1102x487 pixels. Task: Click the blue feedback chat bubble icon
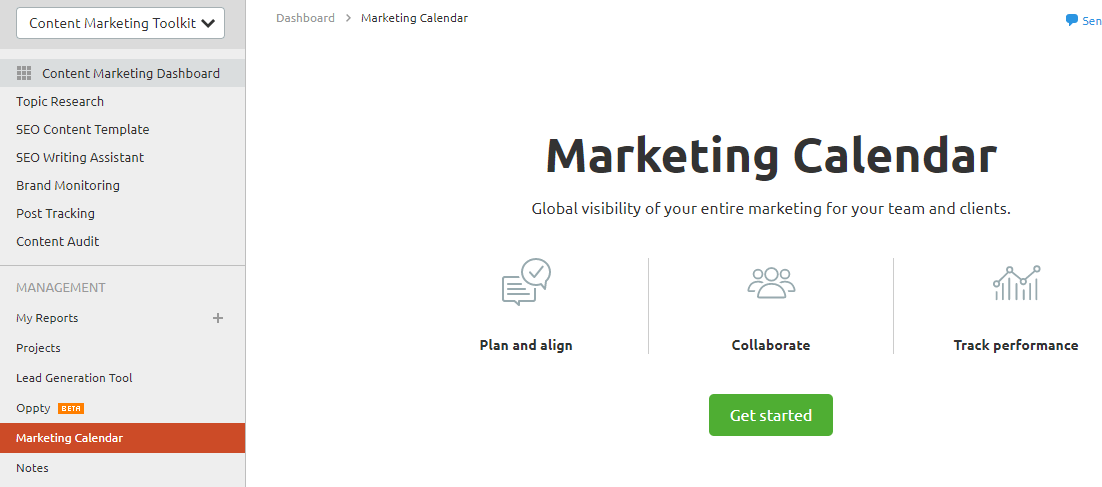coord(1072,20)
